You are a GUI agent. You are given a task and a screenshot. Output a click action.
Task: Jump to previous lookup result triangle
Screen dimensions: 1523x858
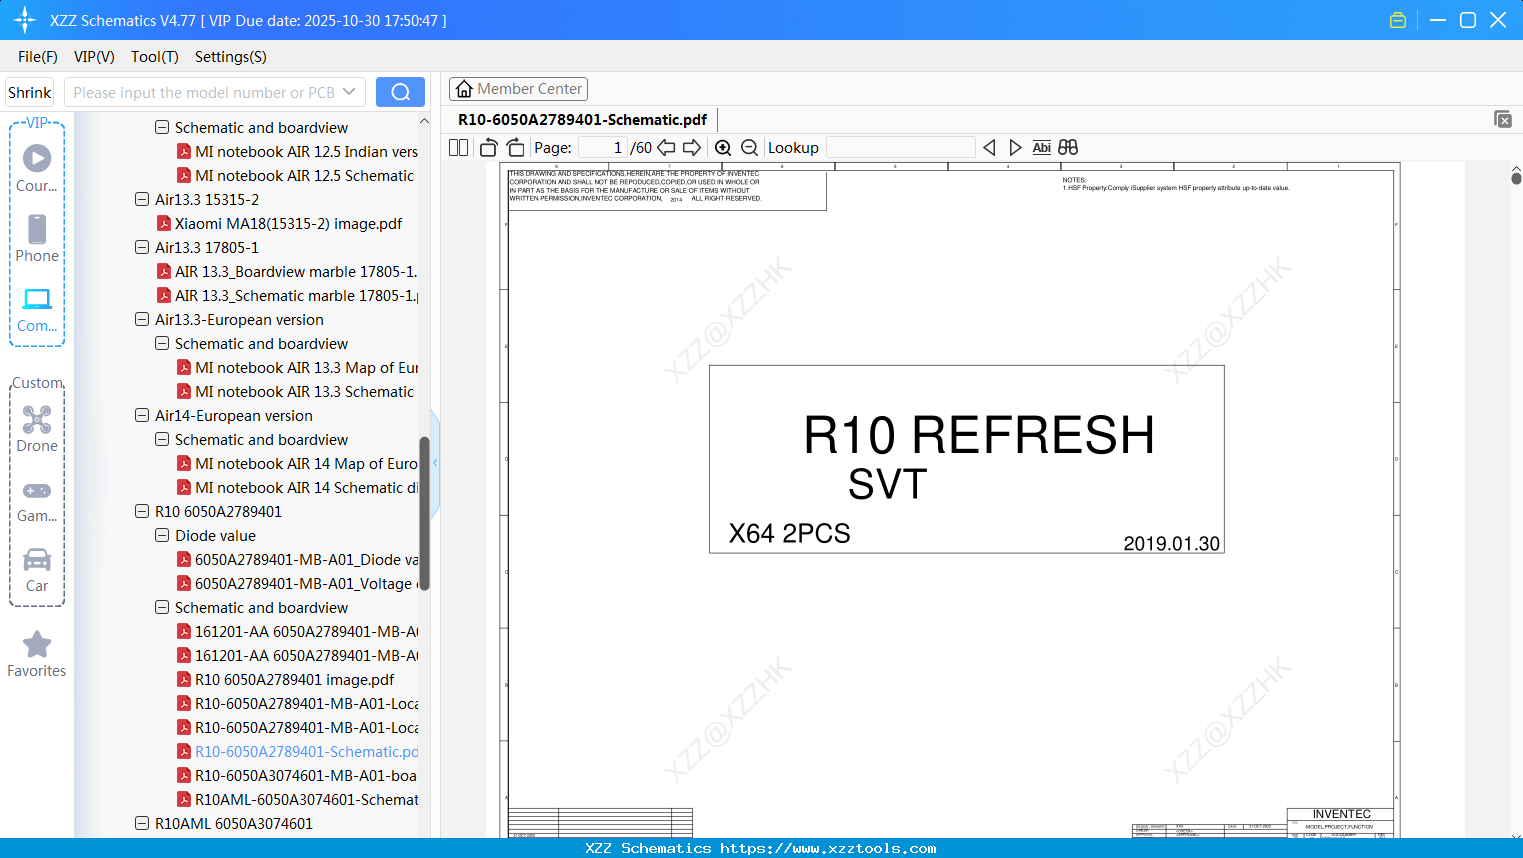point(989,148)
